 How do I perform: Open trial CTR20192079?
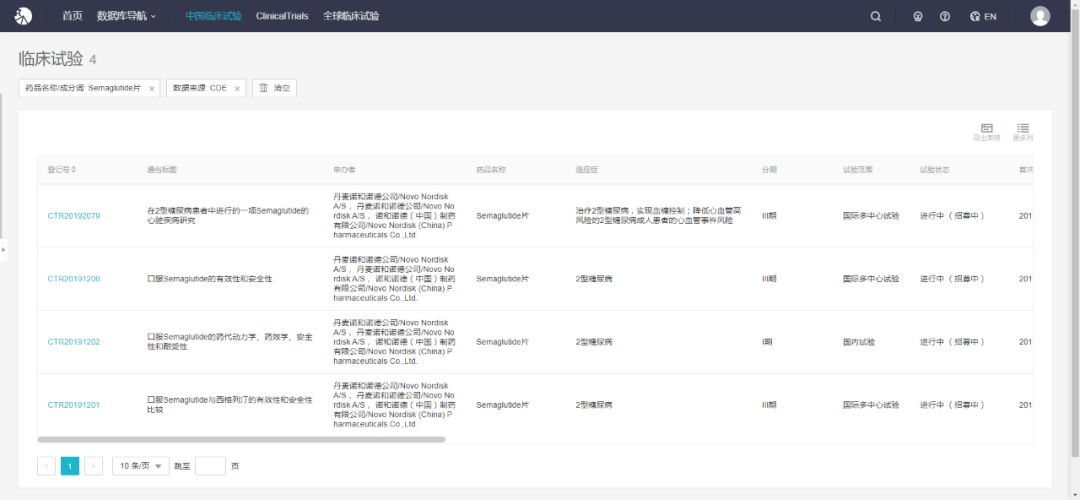[74, 216]
